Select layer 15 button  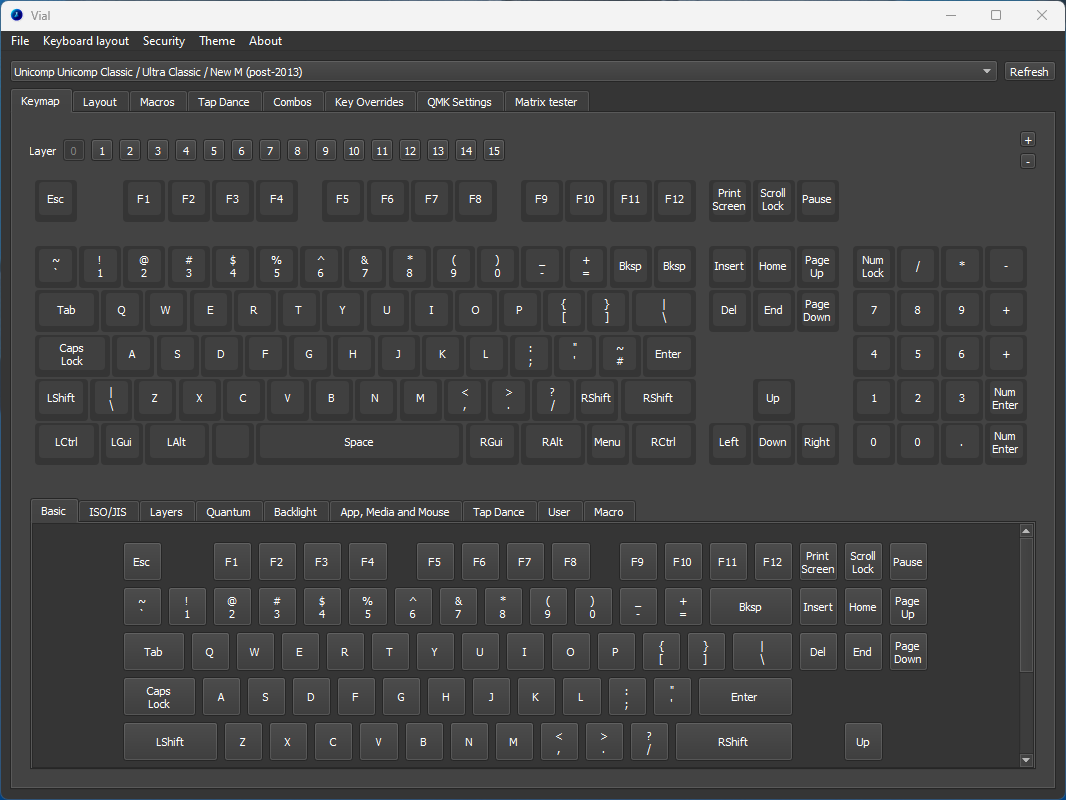click(494, 151)
